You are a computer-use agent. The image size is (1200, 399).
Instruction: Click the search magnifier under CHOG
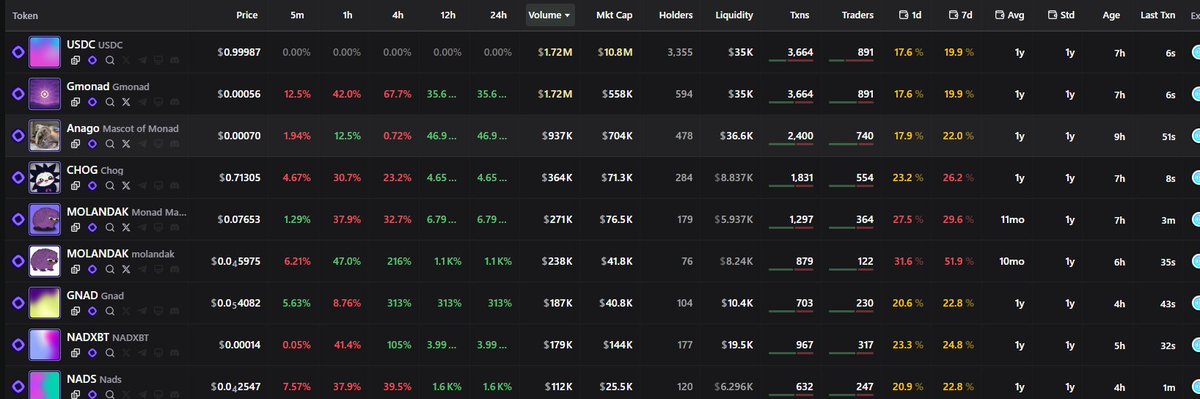point(110,186)
